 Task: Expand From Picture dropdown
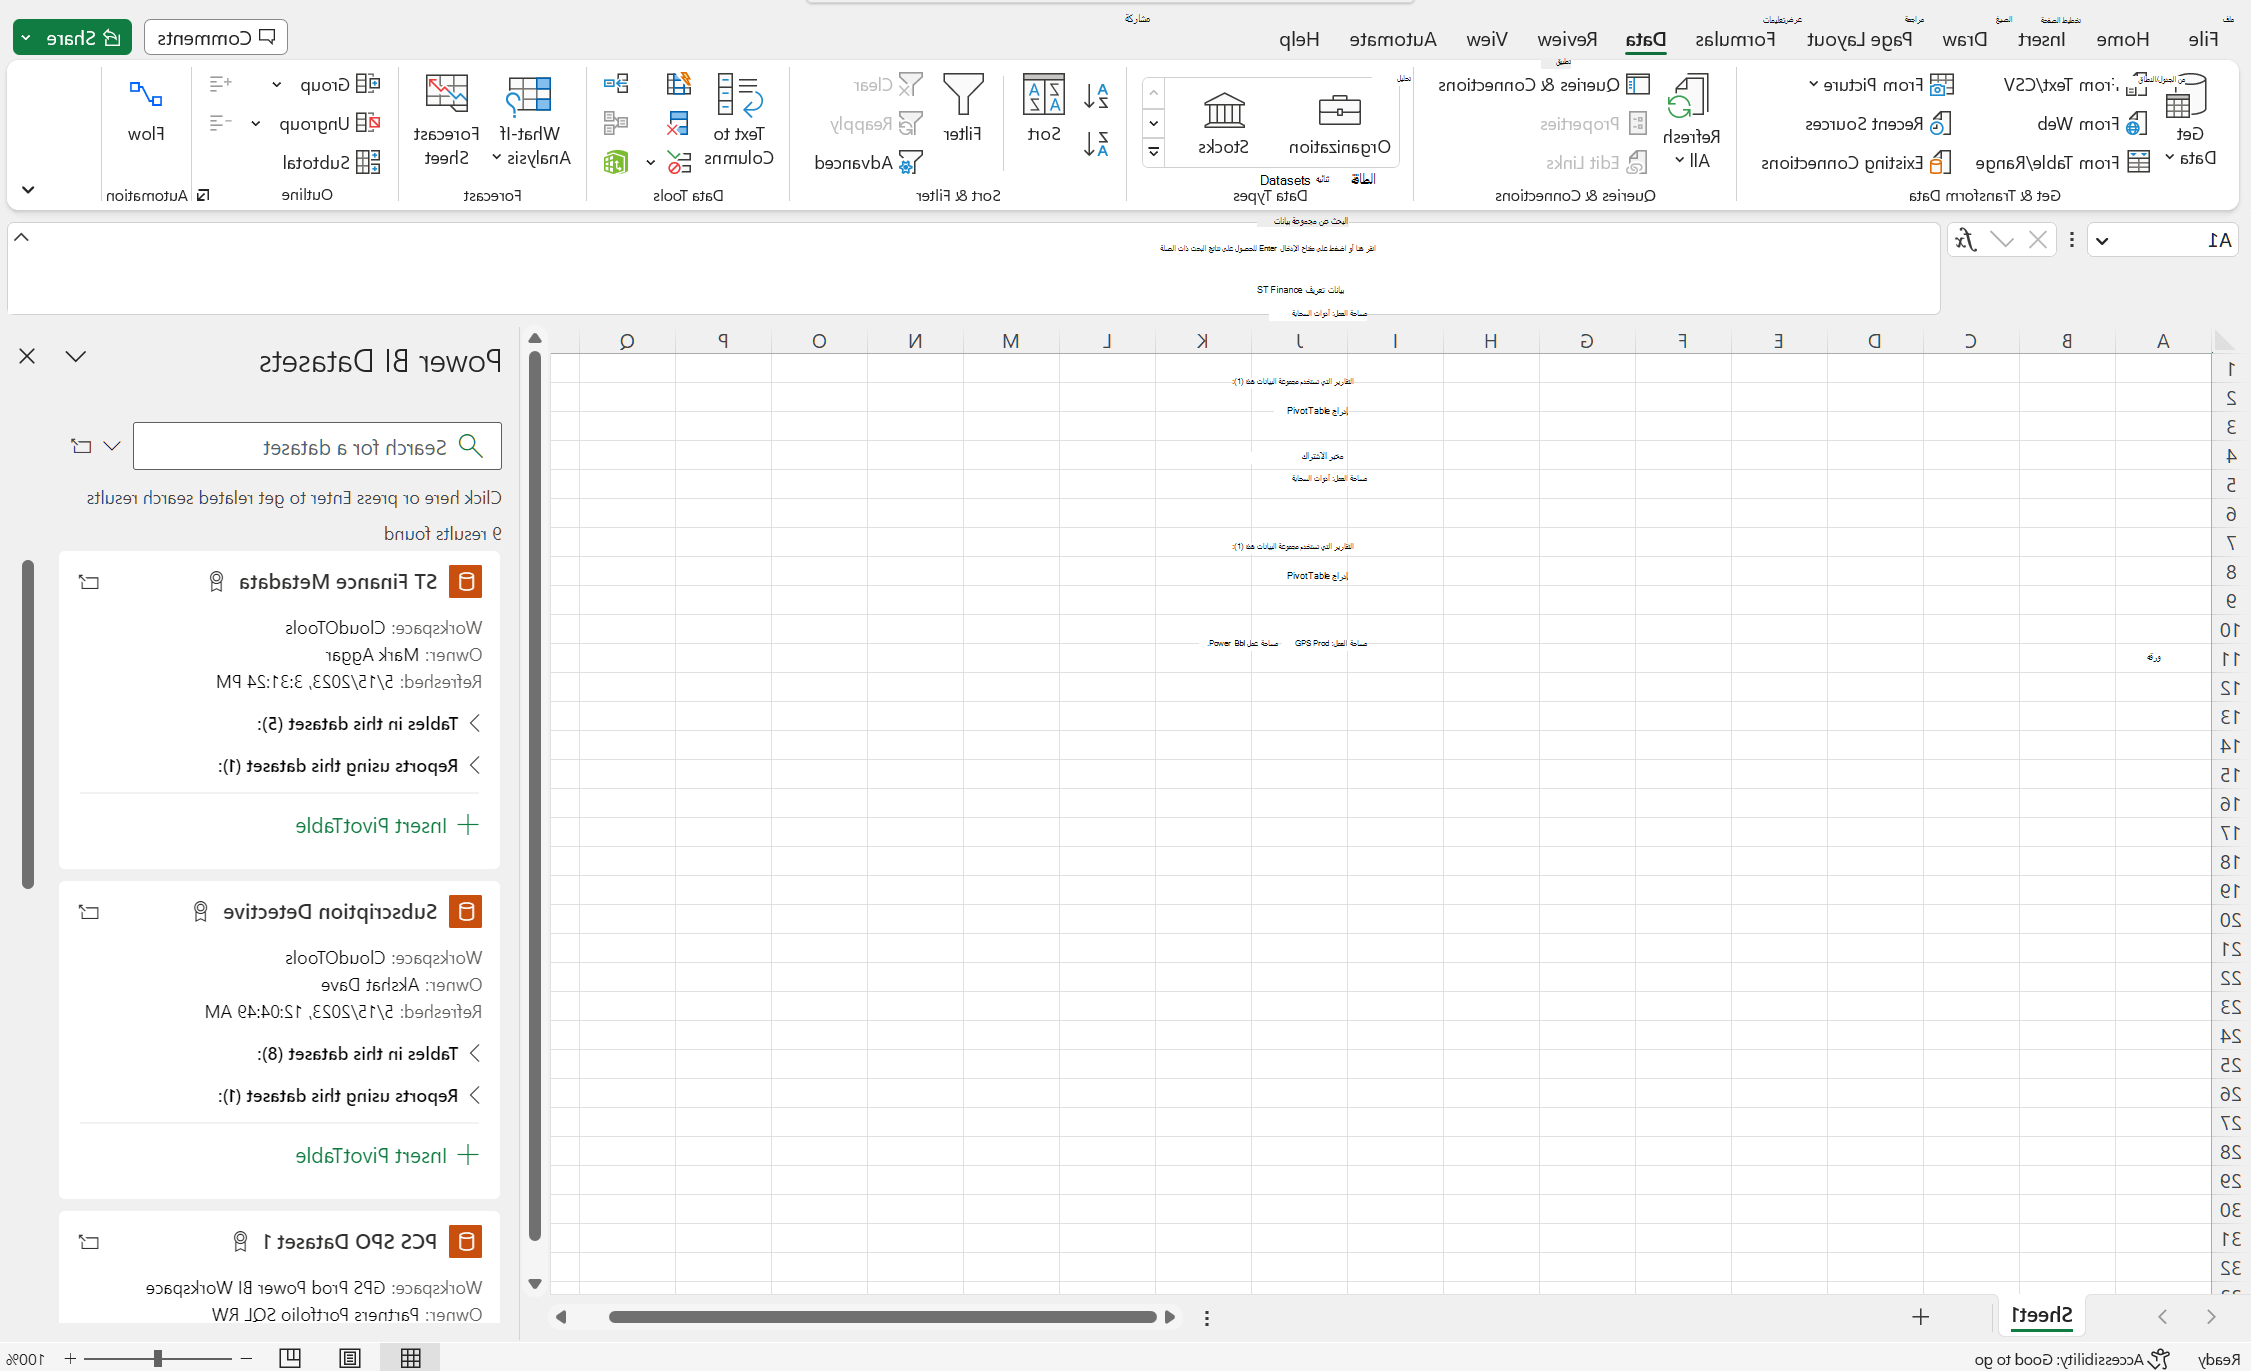1813,85
